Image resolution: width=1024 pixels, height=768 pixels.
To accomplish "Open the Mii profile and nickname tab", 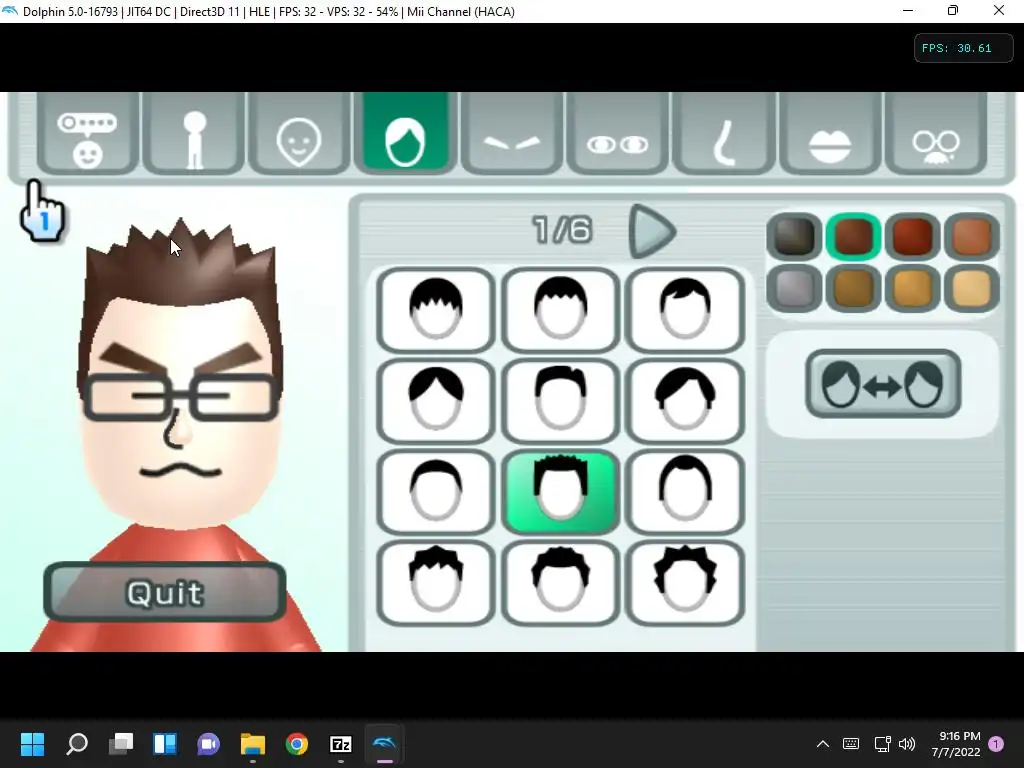I will pos(88,134).
